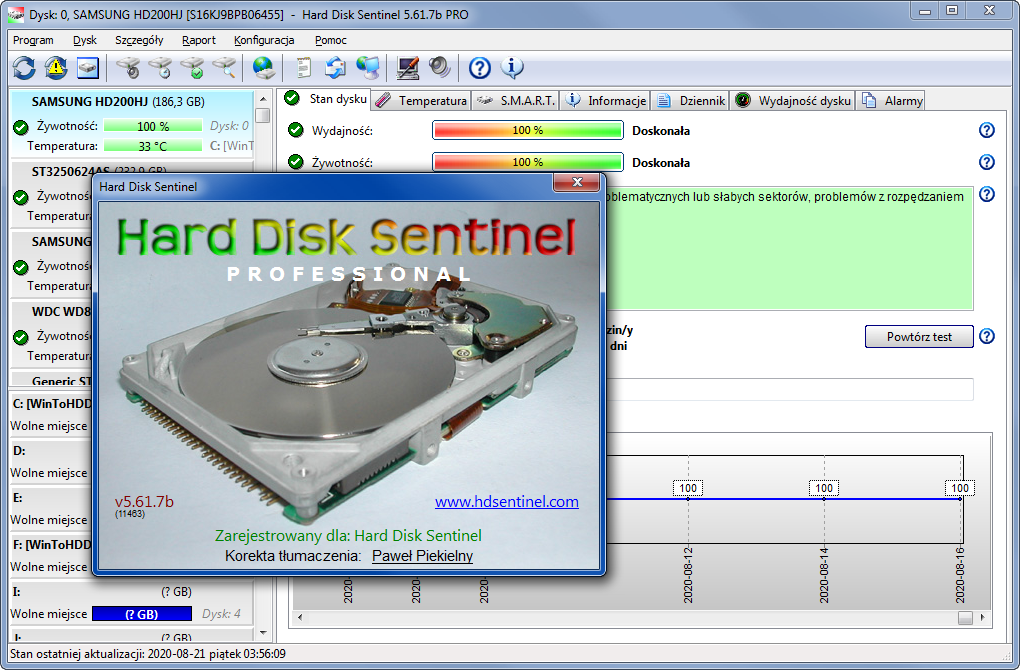1020x670 pixels.
Task: Click the disk list scrollbar down arrow
Action: click(263, 632)
